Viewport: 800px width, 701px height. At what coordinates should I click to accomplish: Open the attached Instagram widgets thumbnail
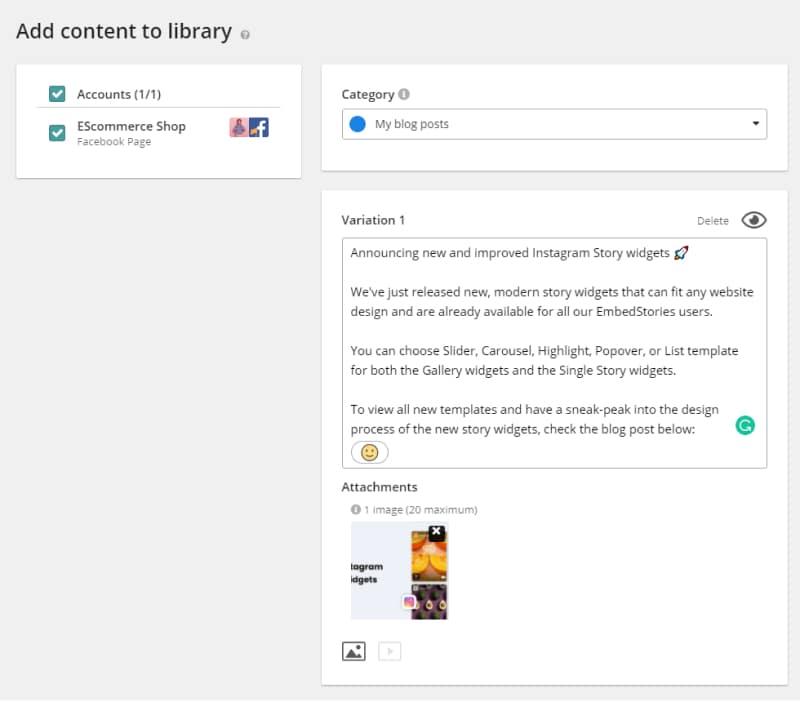(x=399, y=571)
